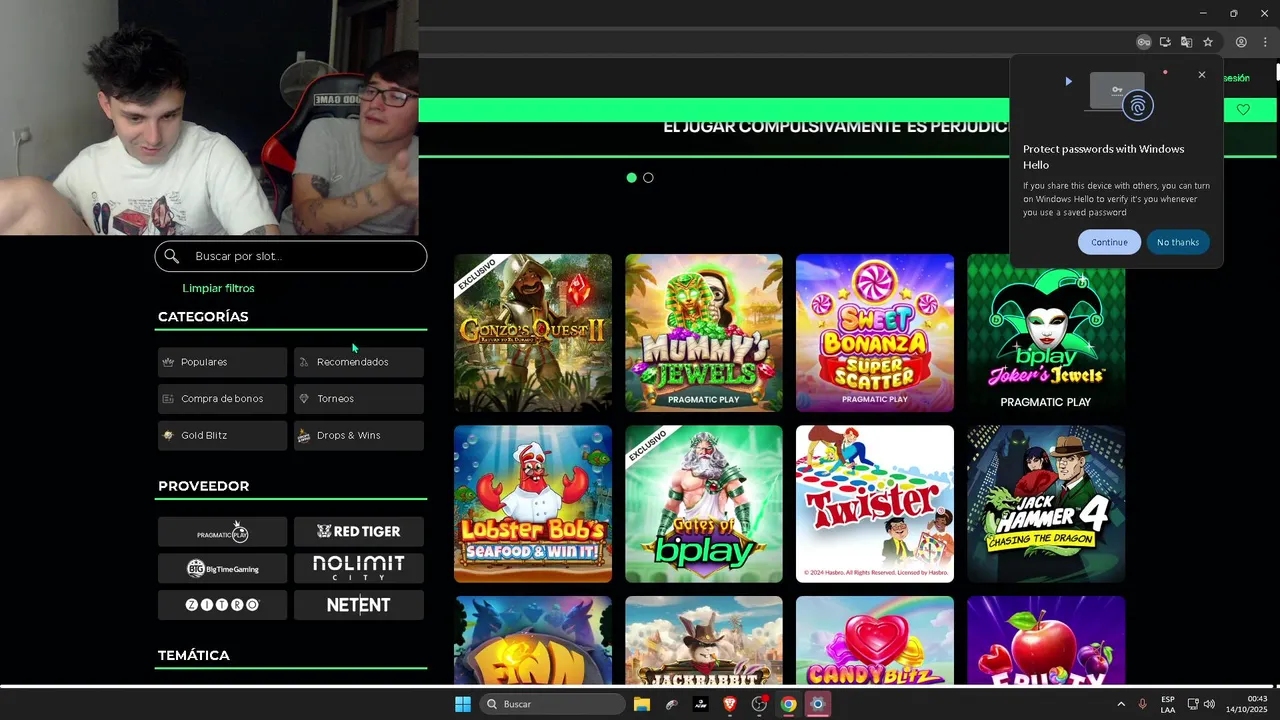Click the magnifier icon in slot search
This screenshot has width=1280, height=720.
click(172, 256)
